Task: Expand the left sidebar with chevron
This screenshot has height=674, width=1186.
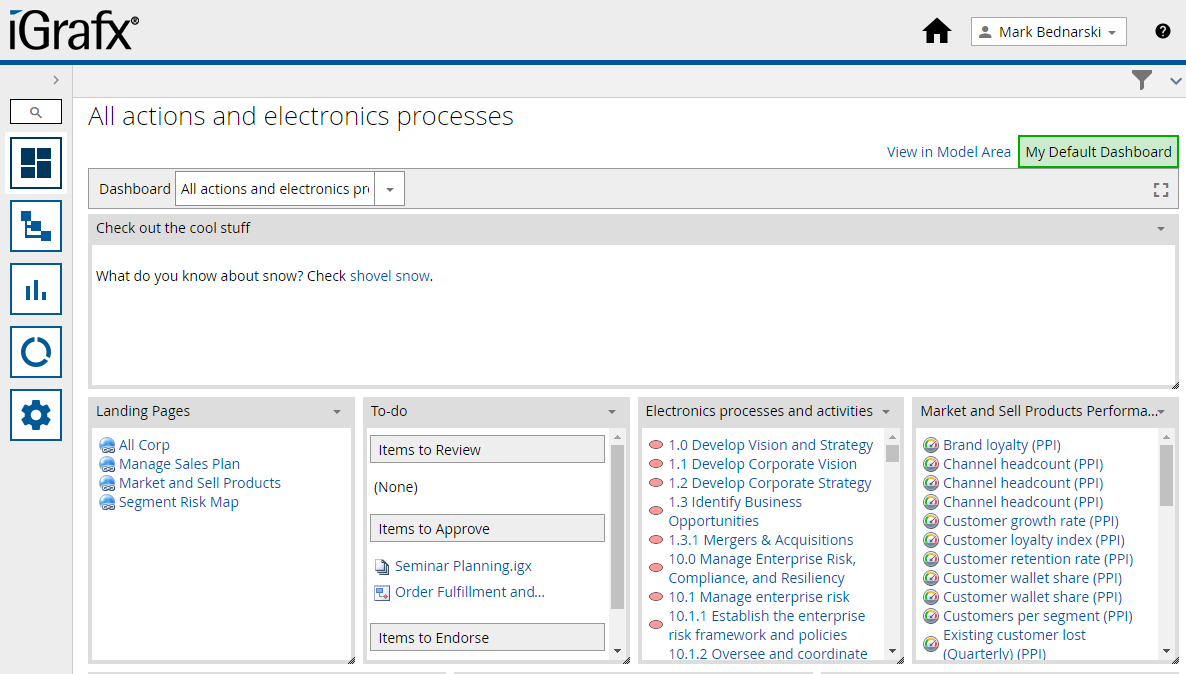Action: 56,80
